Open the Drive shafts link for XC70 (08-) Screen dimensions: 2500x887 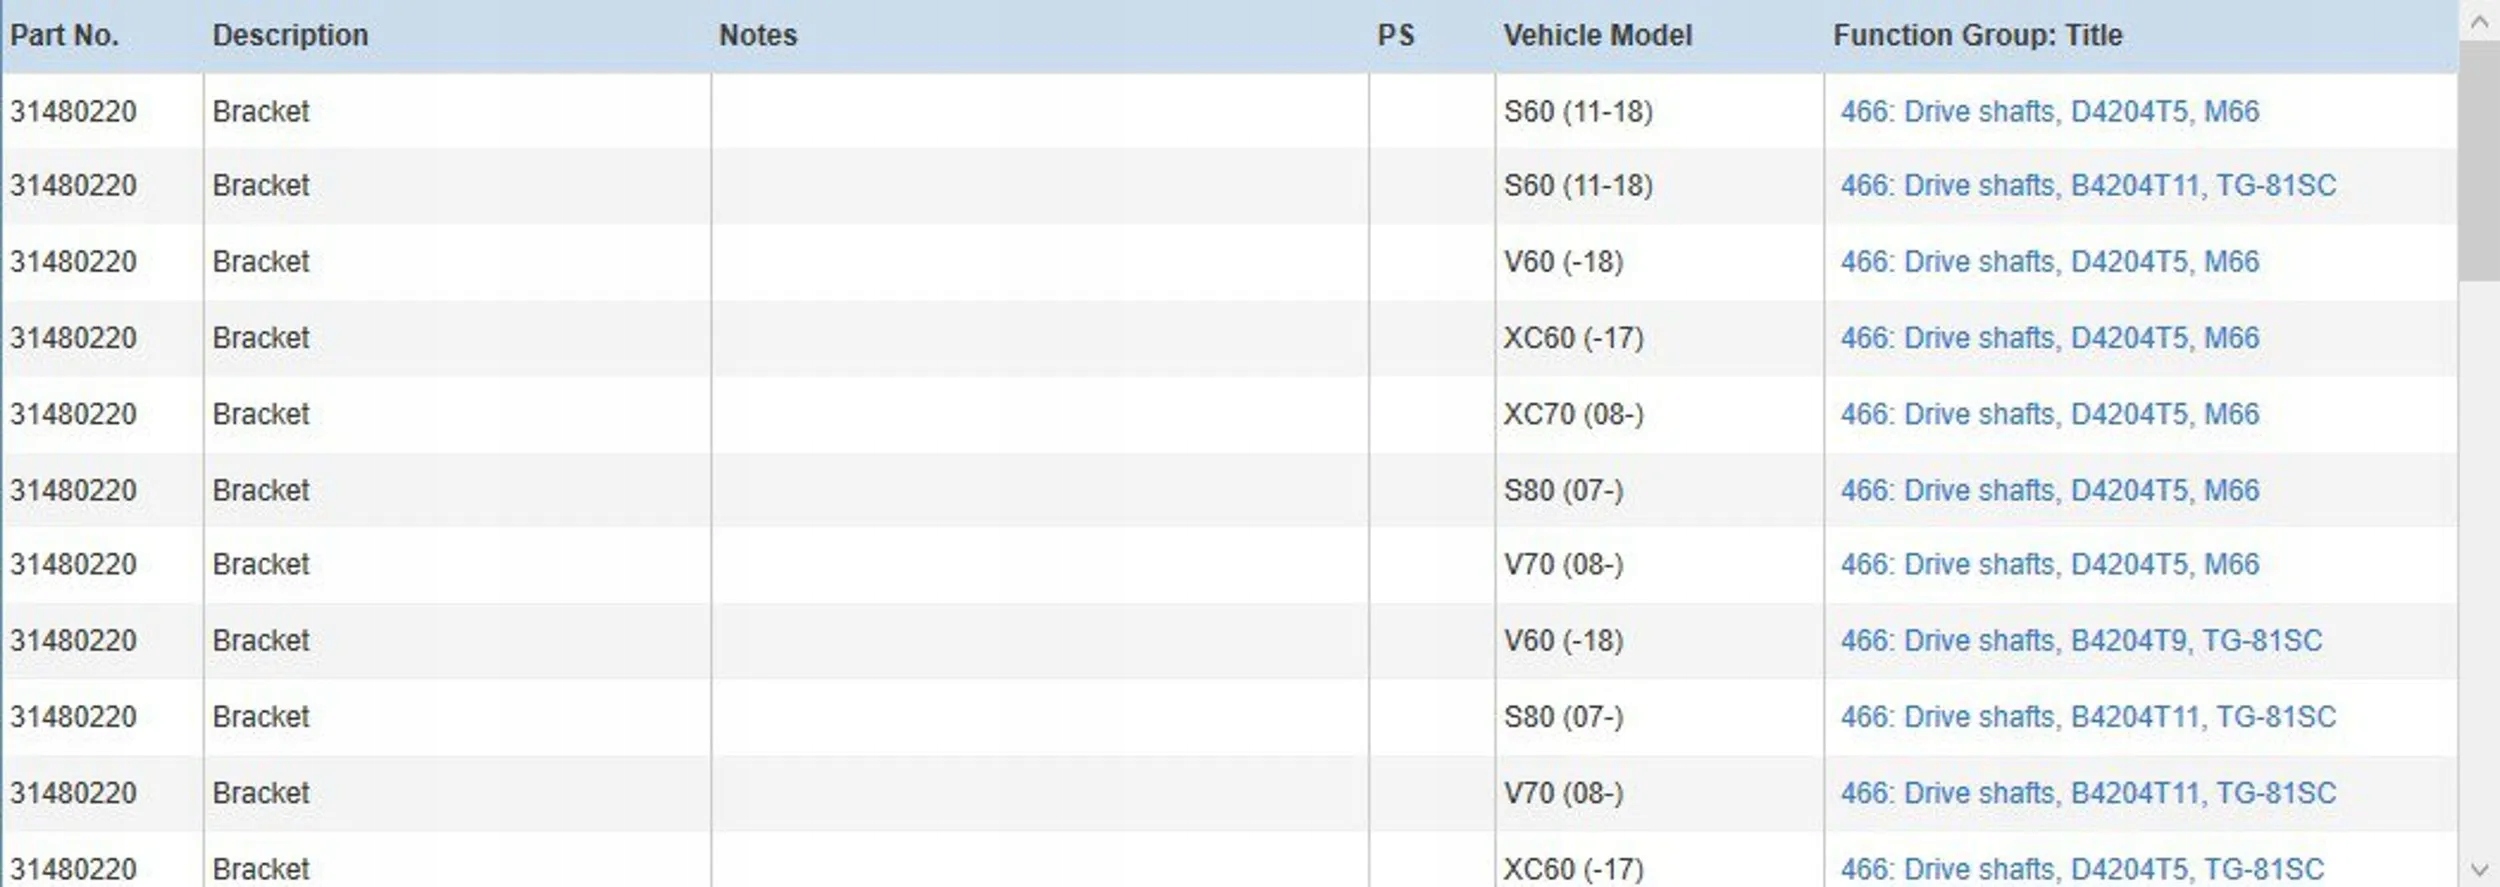coord(2049,414)
